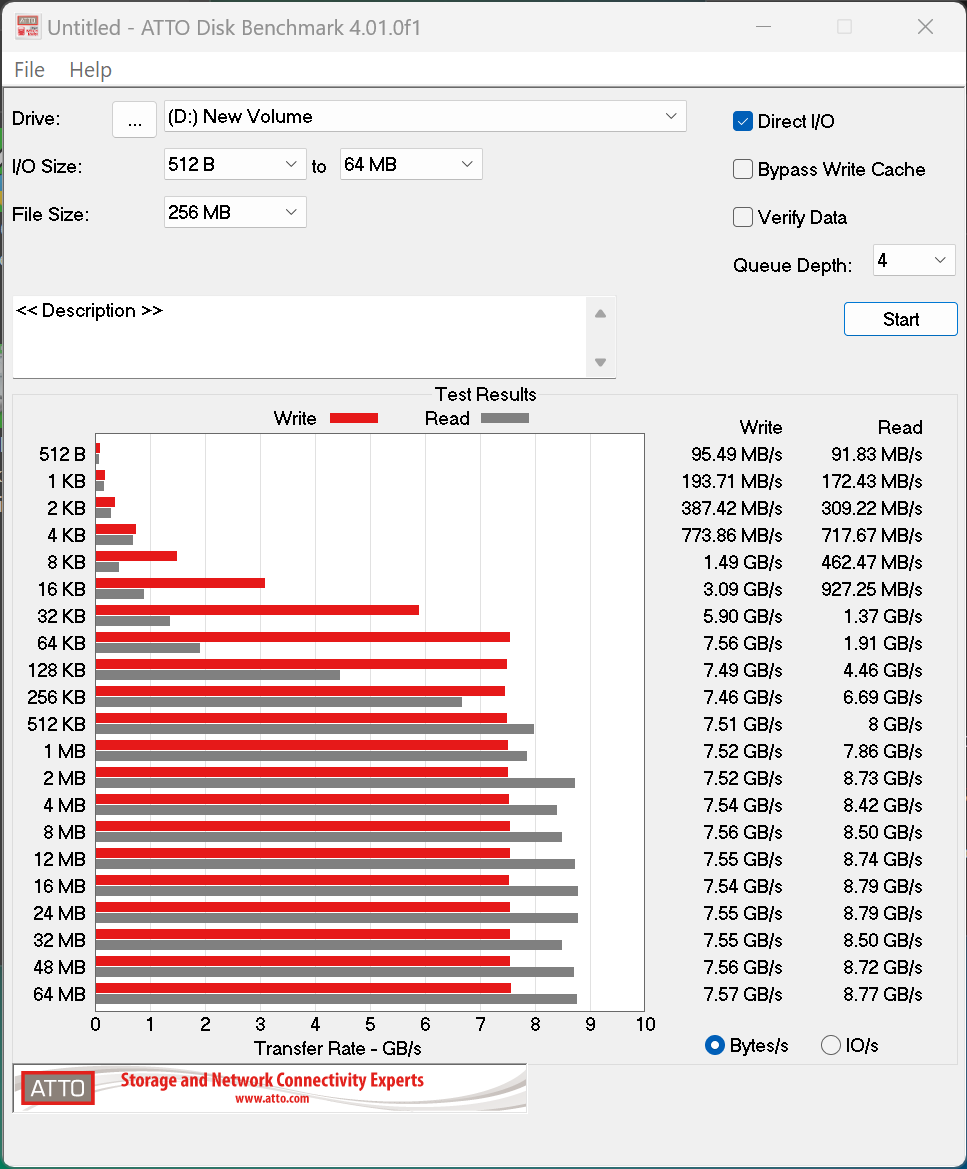Open the File menu
Viewport: 967px width, 1169px height.
29,70
